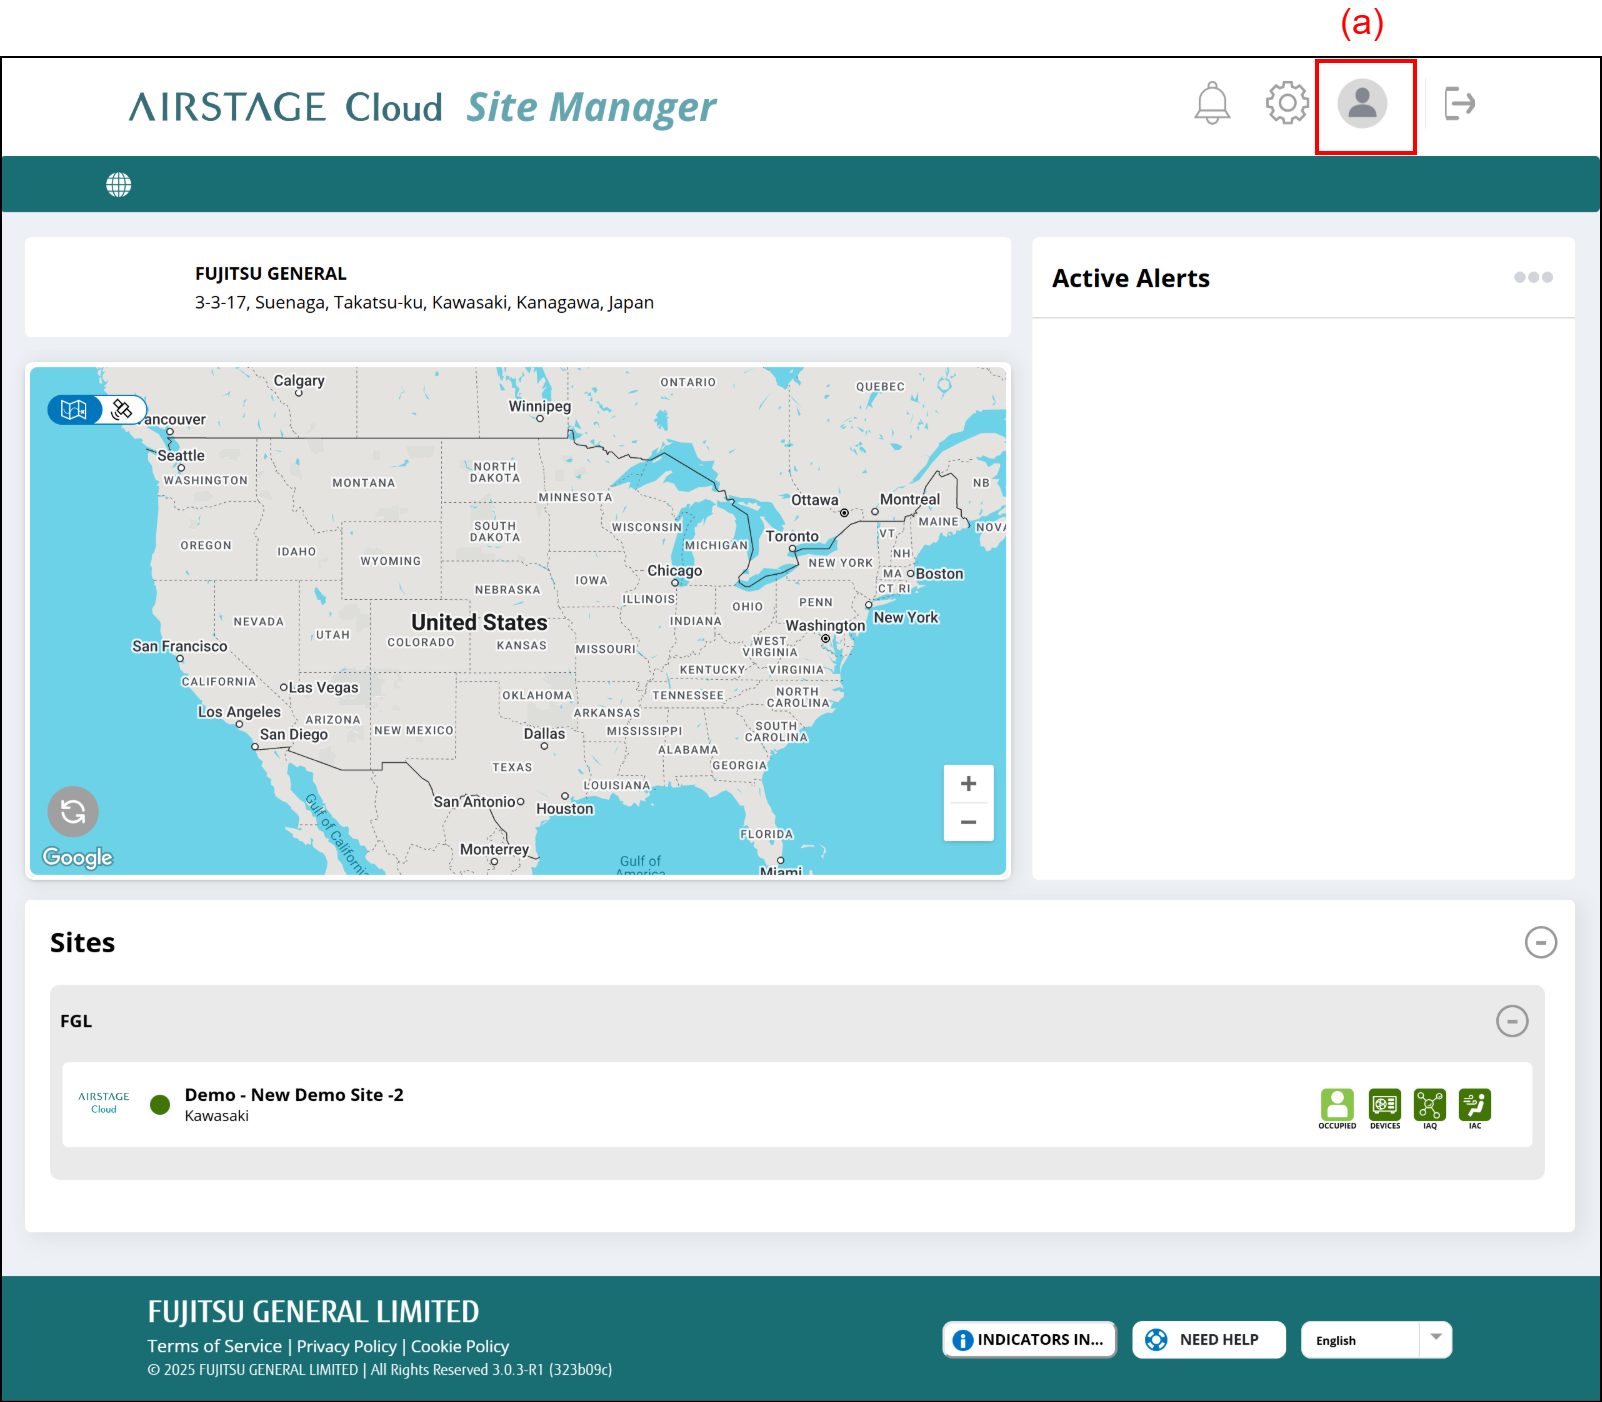Select the Demo - New Demo Site -2 entry
Viewport: 1602px width, 1402px height.
pyautogui.click(x=294, y=1095)
